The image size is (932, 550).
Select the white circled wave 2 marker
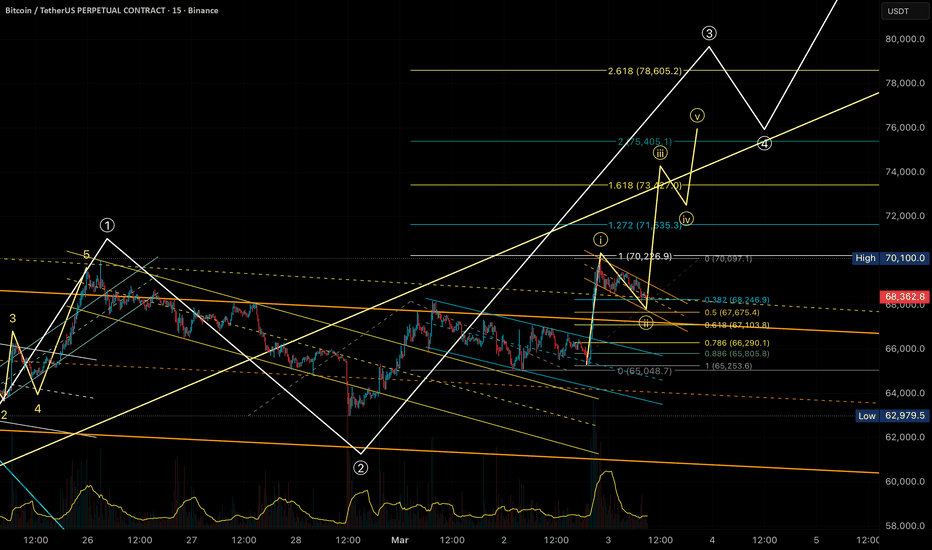(x=360, y=466)
